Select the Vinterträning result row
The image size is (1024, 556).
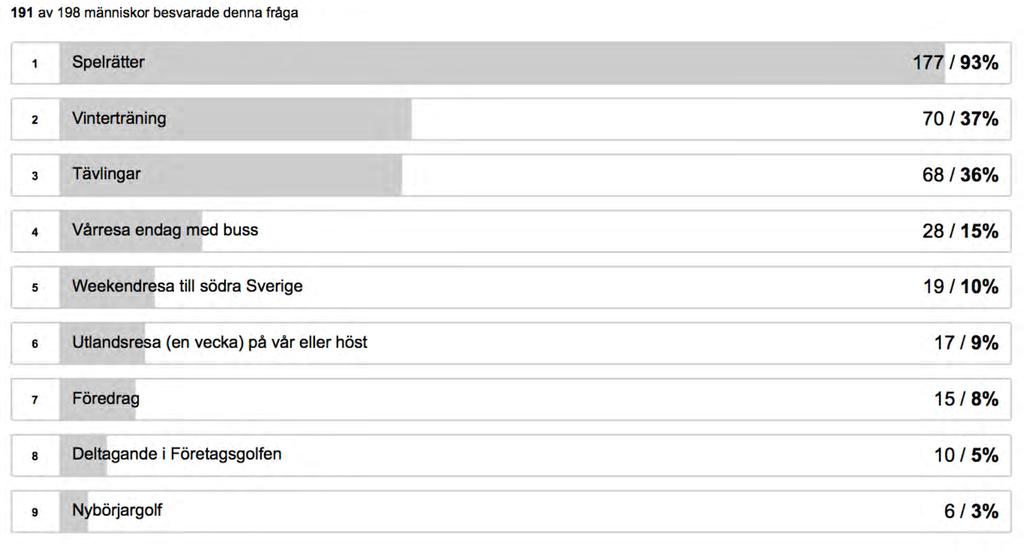(x=511, y=119)
